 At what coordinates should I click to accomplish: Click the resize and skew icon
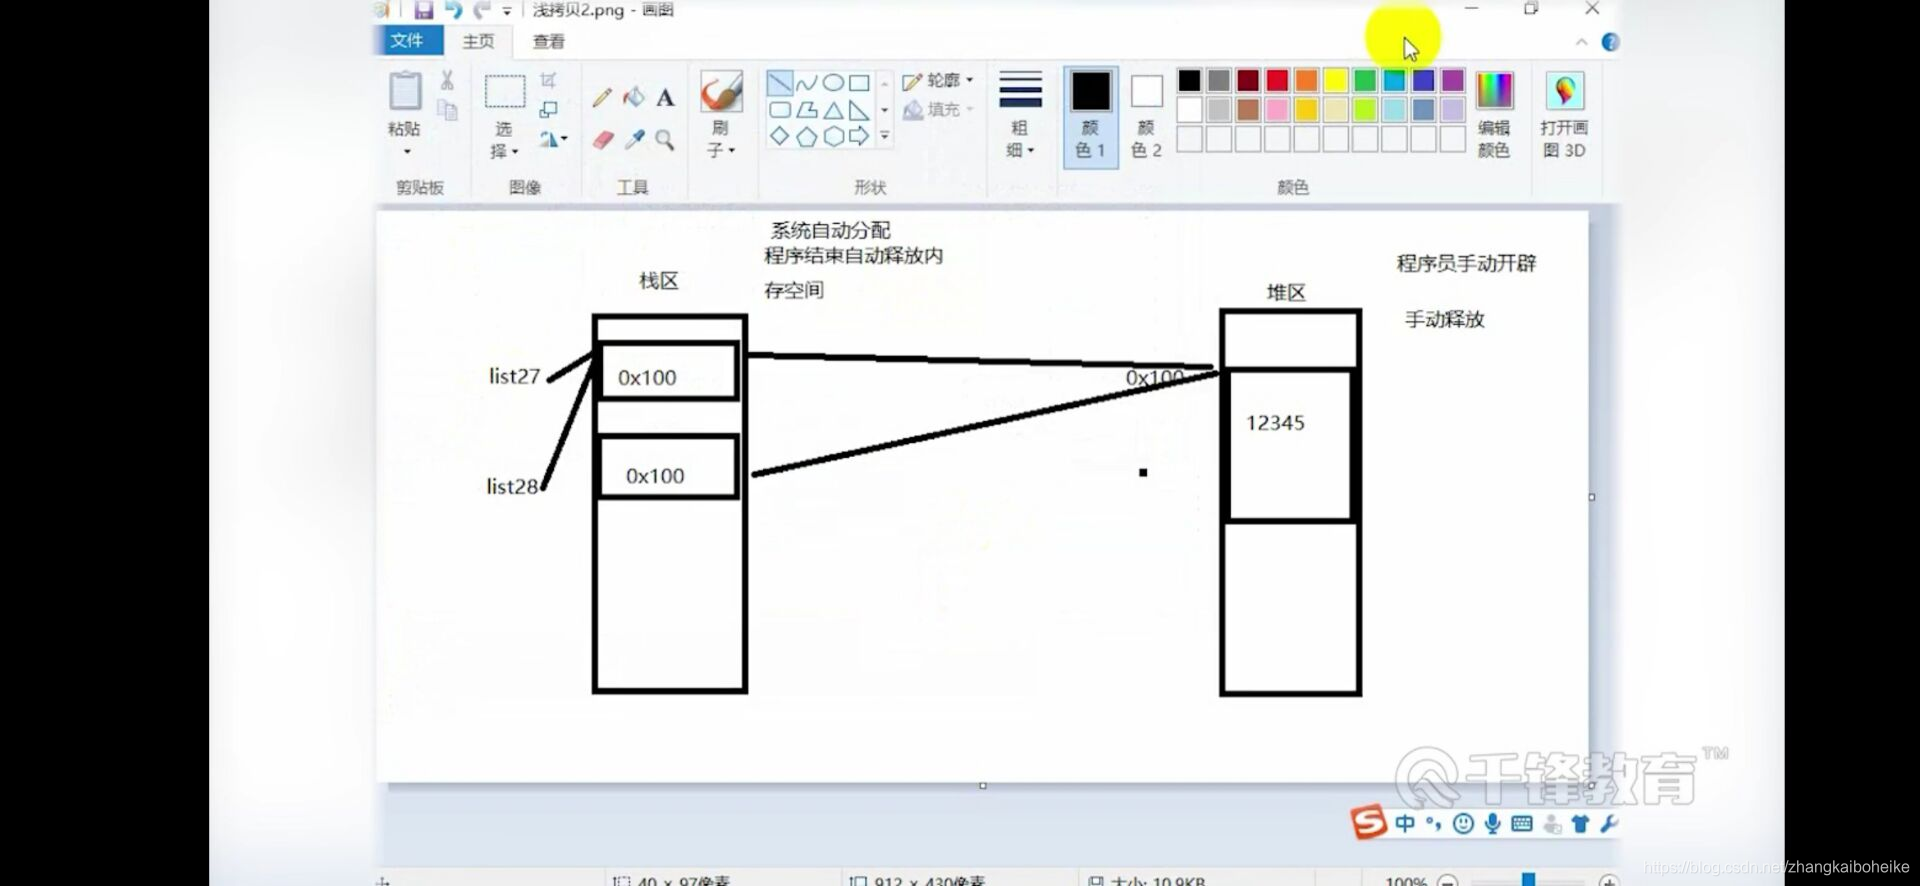(x=548, y=109)
